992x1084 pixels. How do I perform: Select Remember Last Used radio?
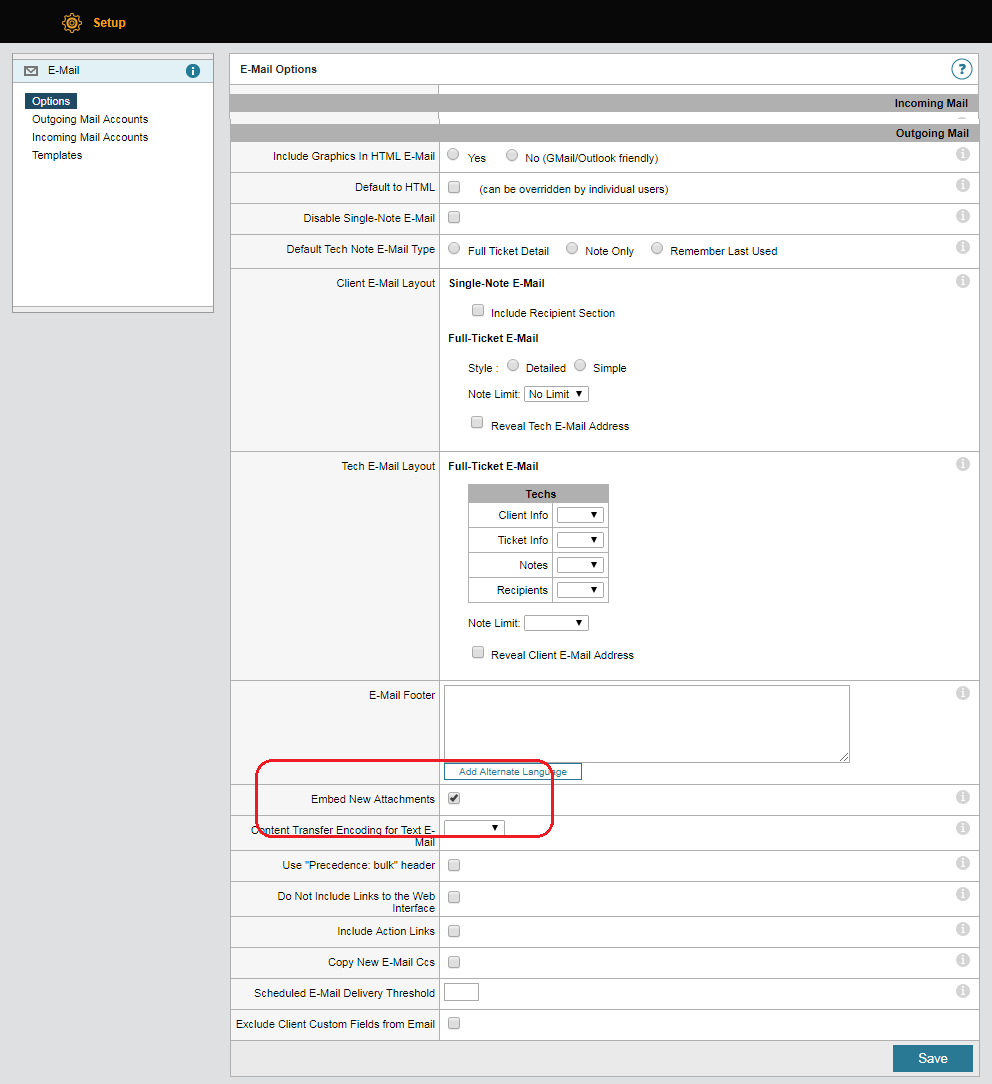657,248
